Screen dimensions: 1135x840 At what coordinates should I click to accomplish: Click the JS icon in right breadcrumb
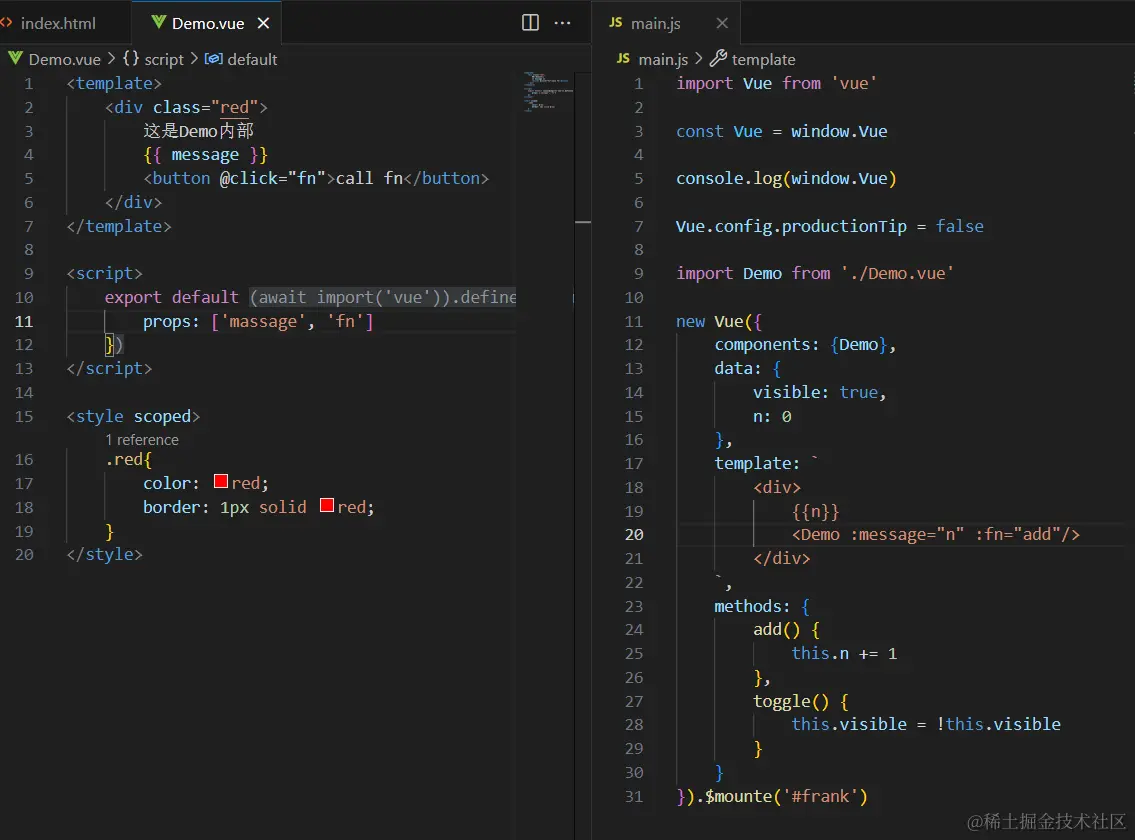(623, 59)
